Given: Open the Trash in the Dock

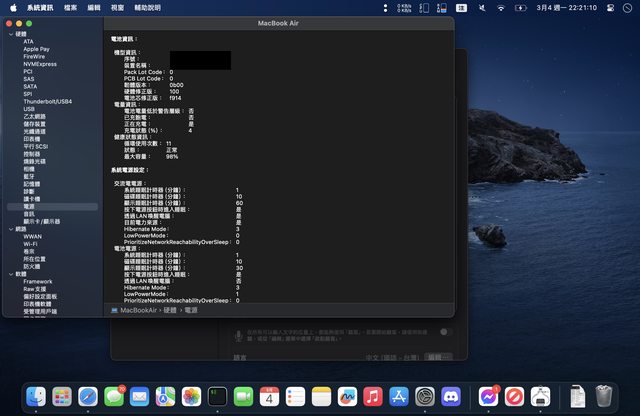Looking at the screenshot, I should pos(604,396).
